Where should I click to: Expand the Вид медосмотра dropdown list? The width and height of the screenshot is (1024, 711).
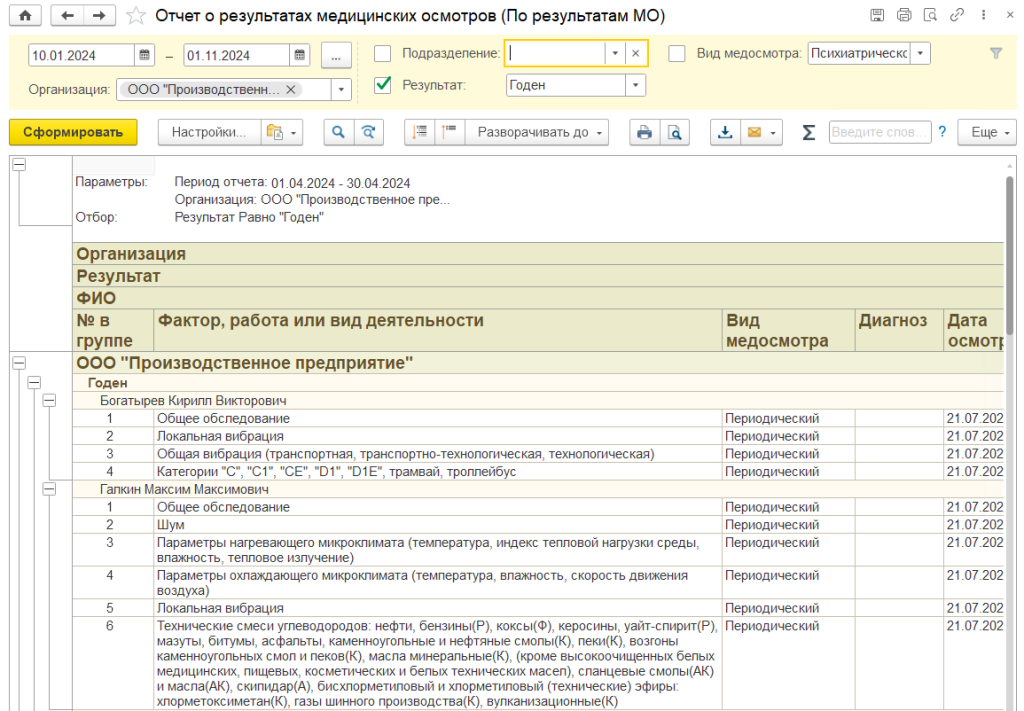(x=919, y=54)
